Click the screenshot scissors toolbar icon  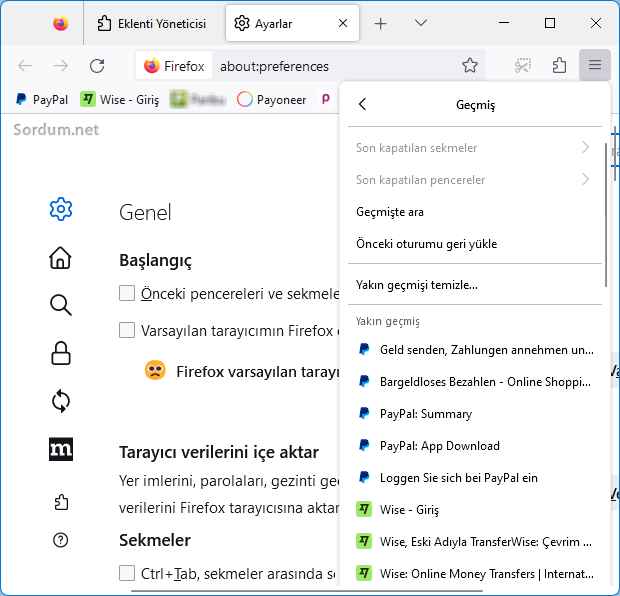click(x=523, y=66)
